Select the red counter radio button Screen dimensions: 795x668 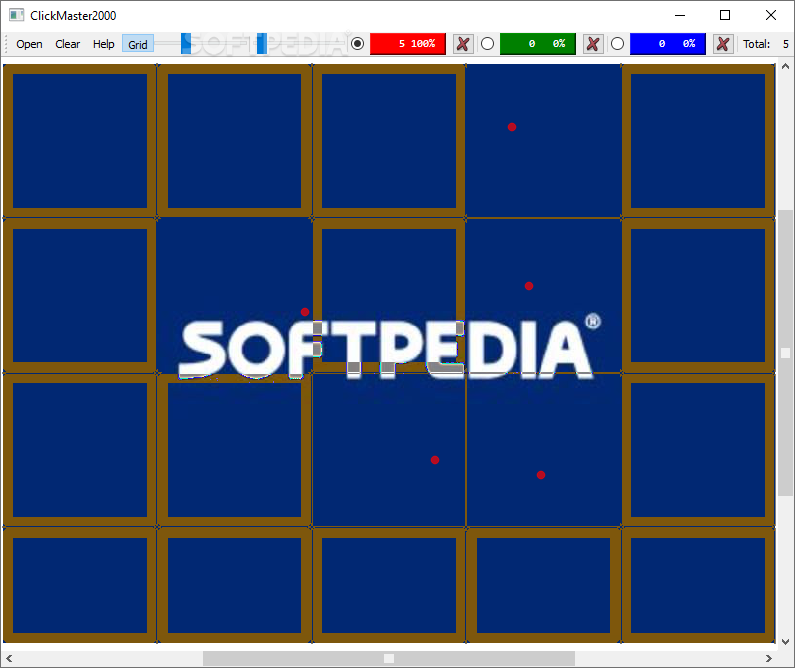357,44
